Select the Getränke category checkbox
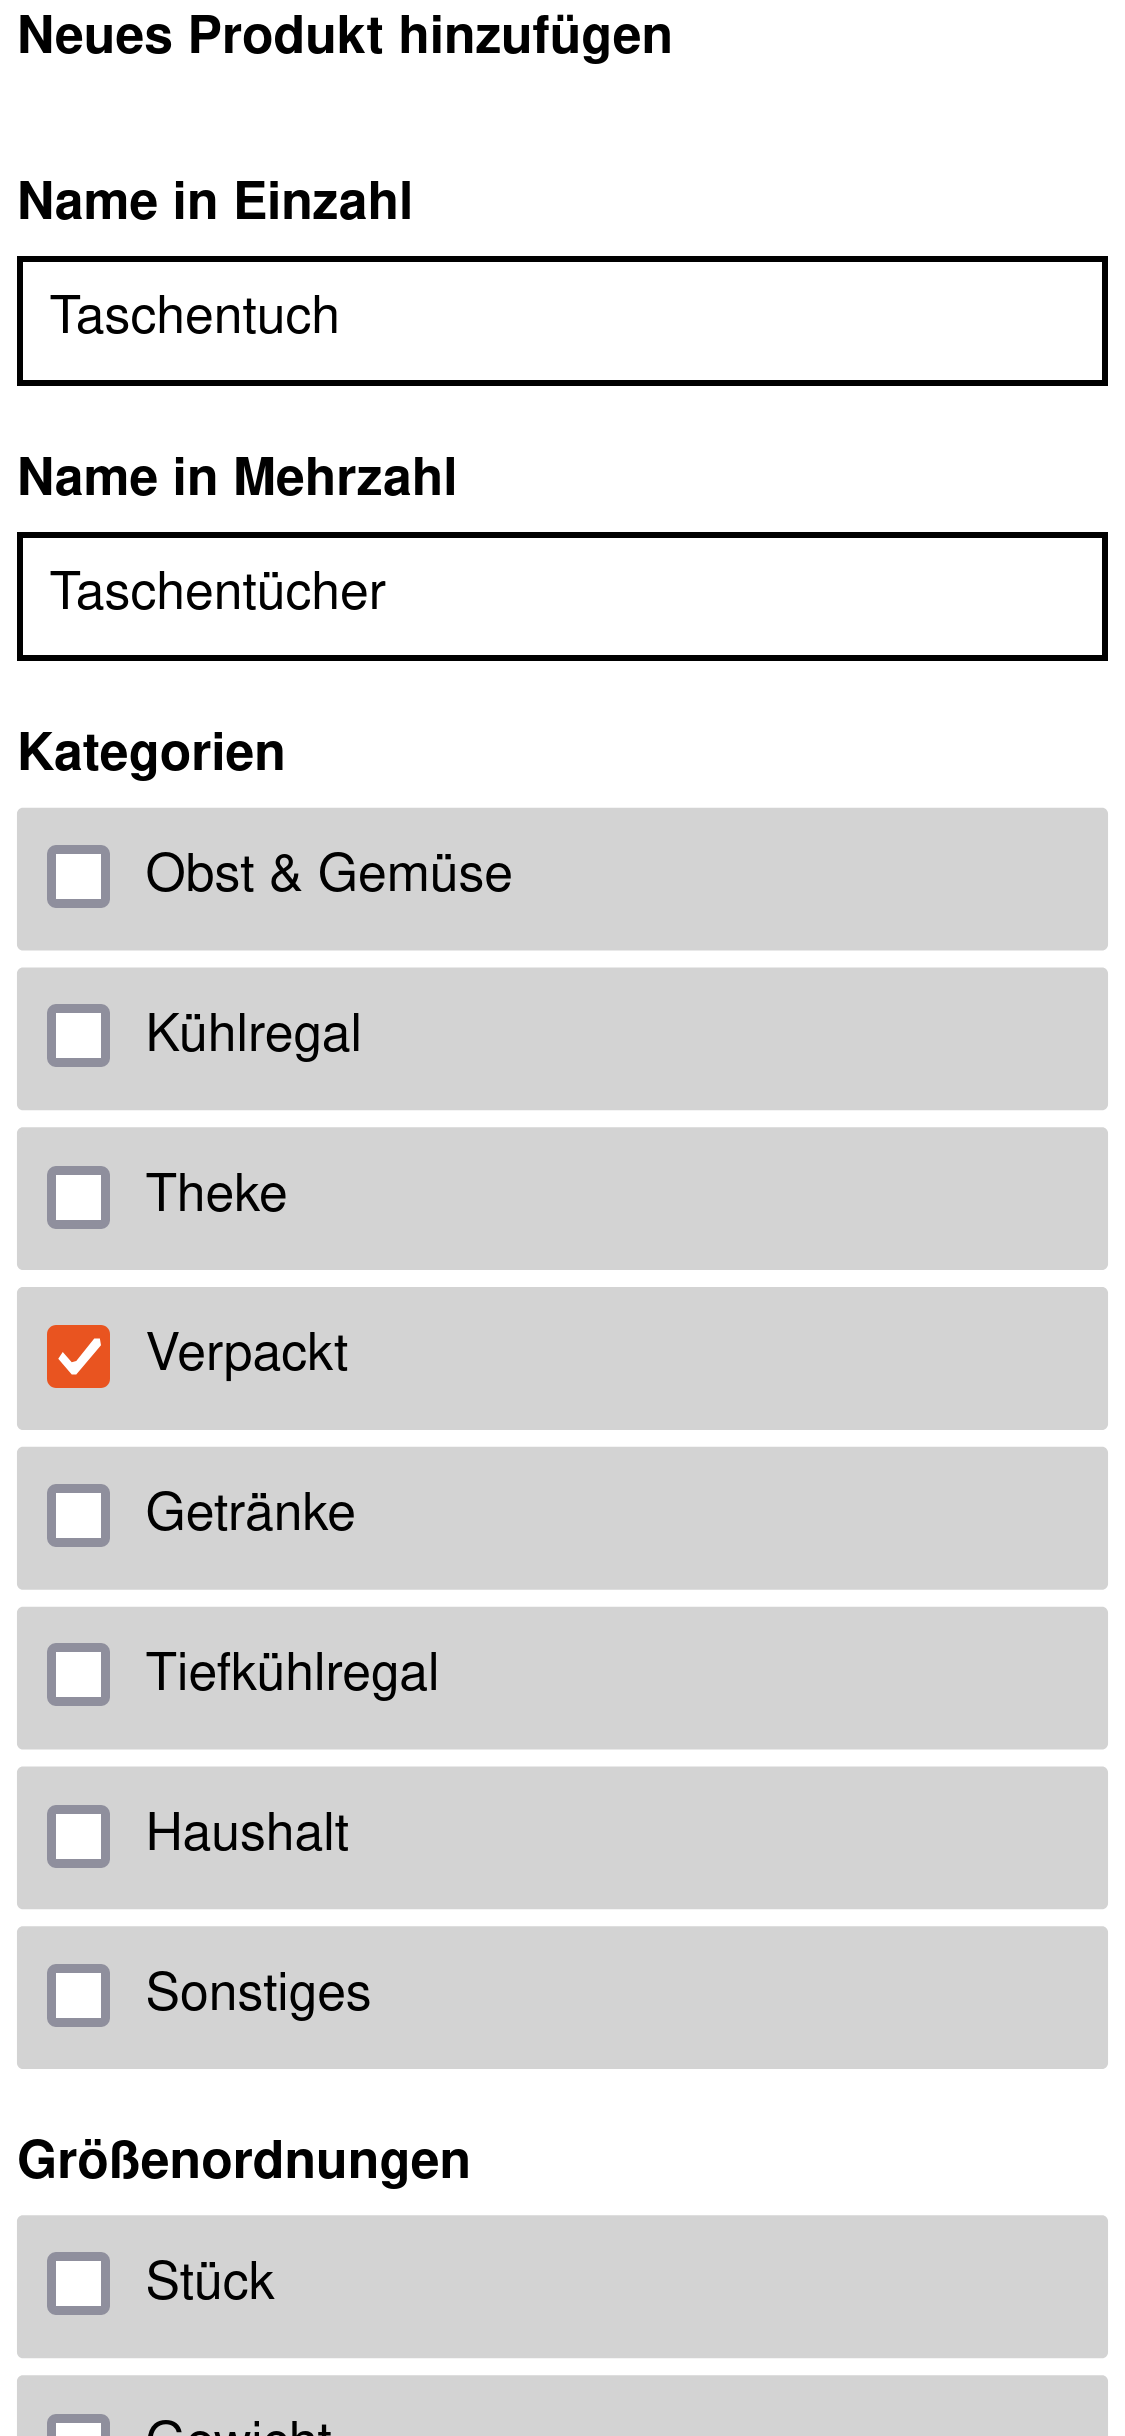 [79, 1515]
